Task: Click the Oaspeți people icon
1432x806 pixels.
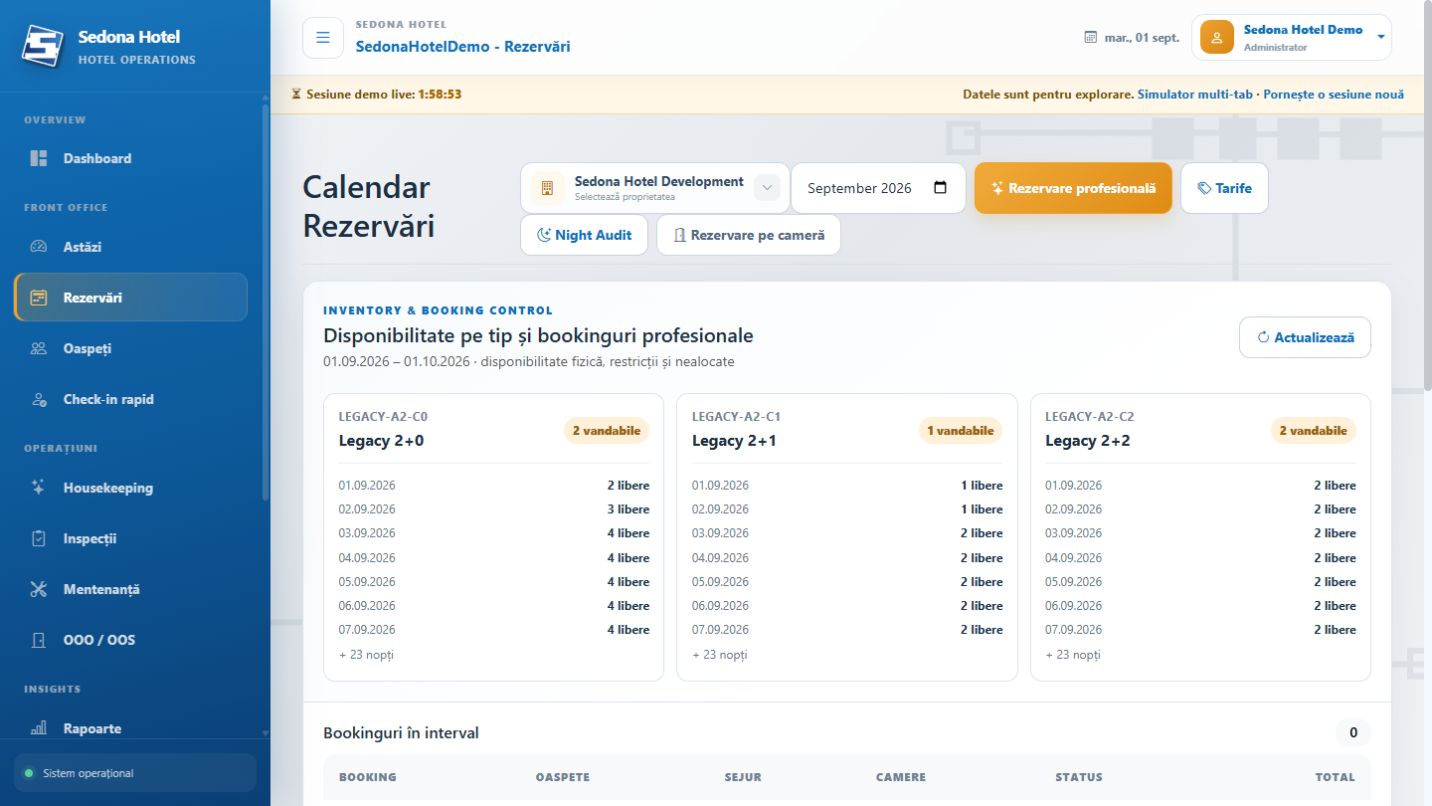Action: 39,348
